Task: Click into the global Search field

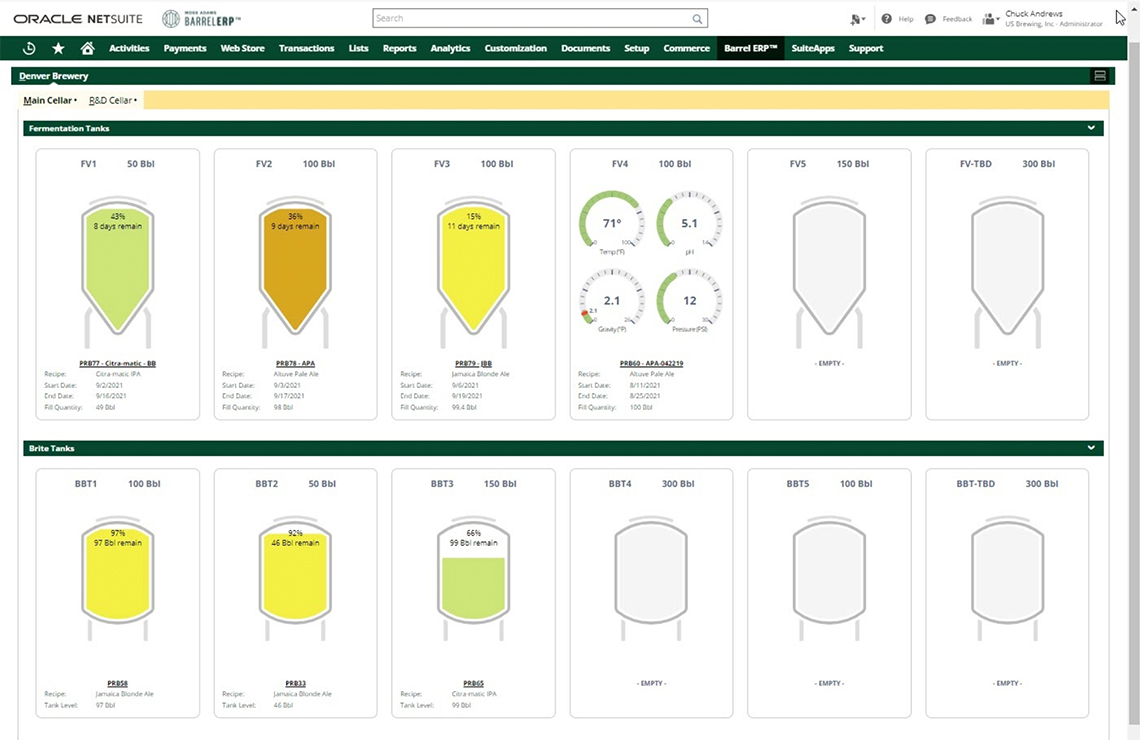Action: [x=530, y=18]
